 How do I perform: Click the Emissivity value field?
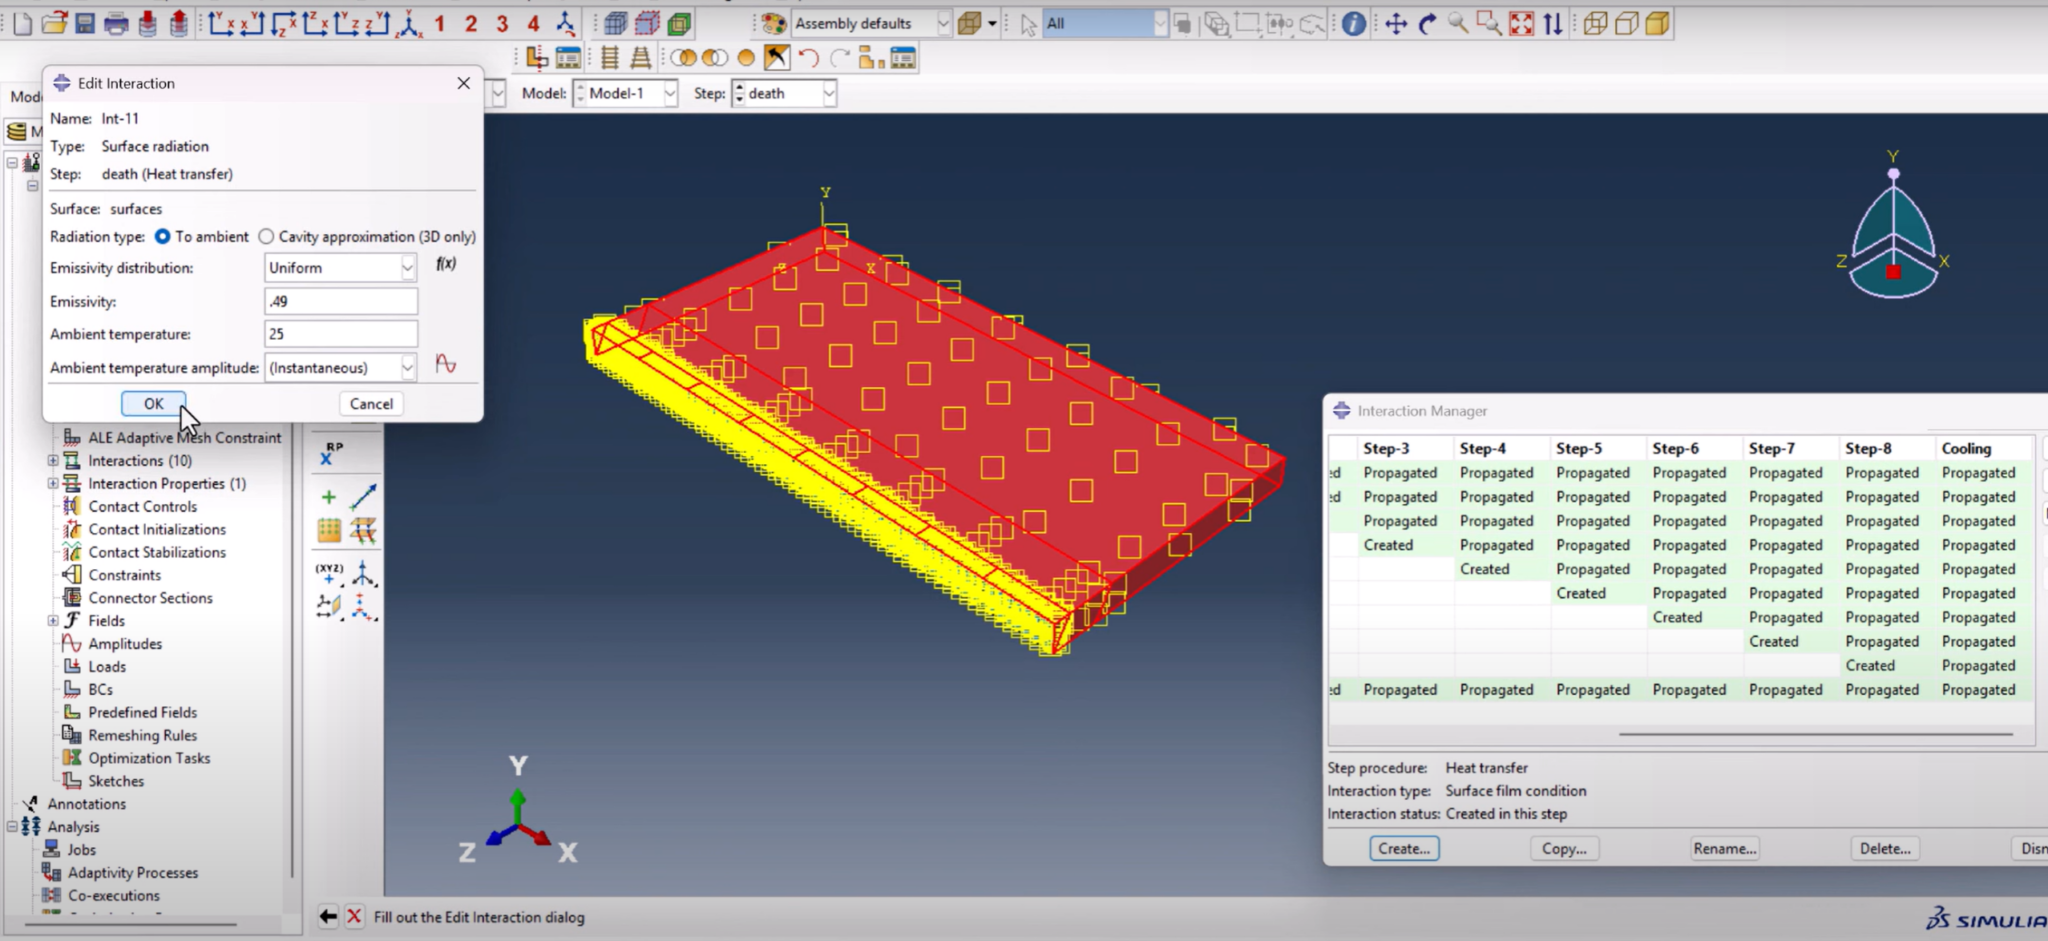click(340, 301)
